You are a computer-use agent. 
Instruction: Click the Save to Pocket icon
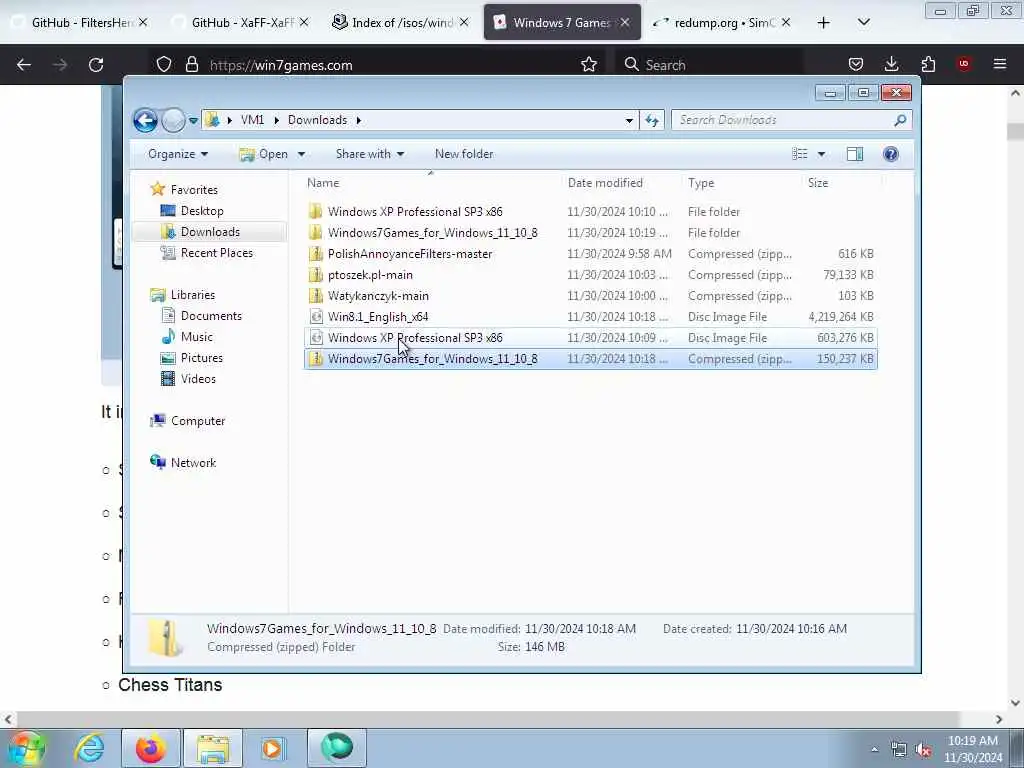click(856, 65)
